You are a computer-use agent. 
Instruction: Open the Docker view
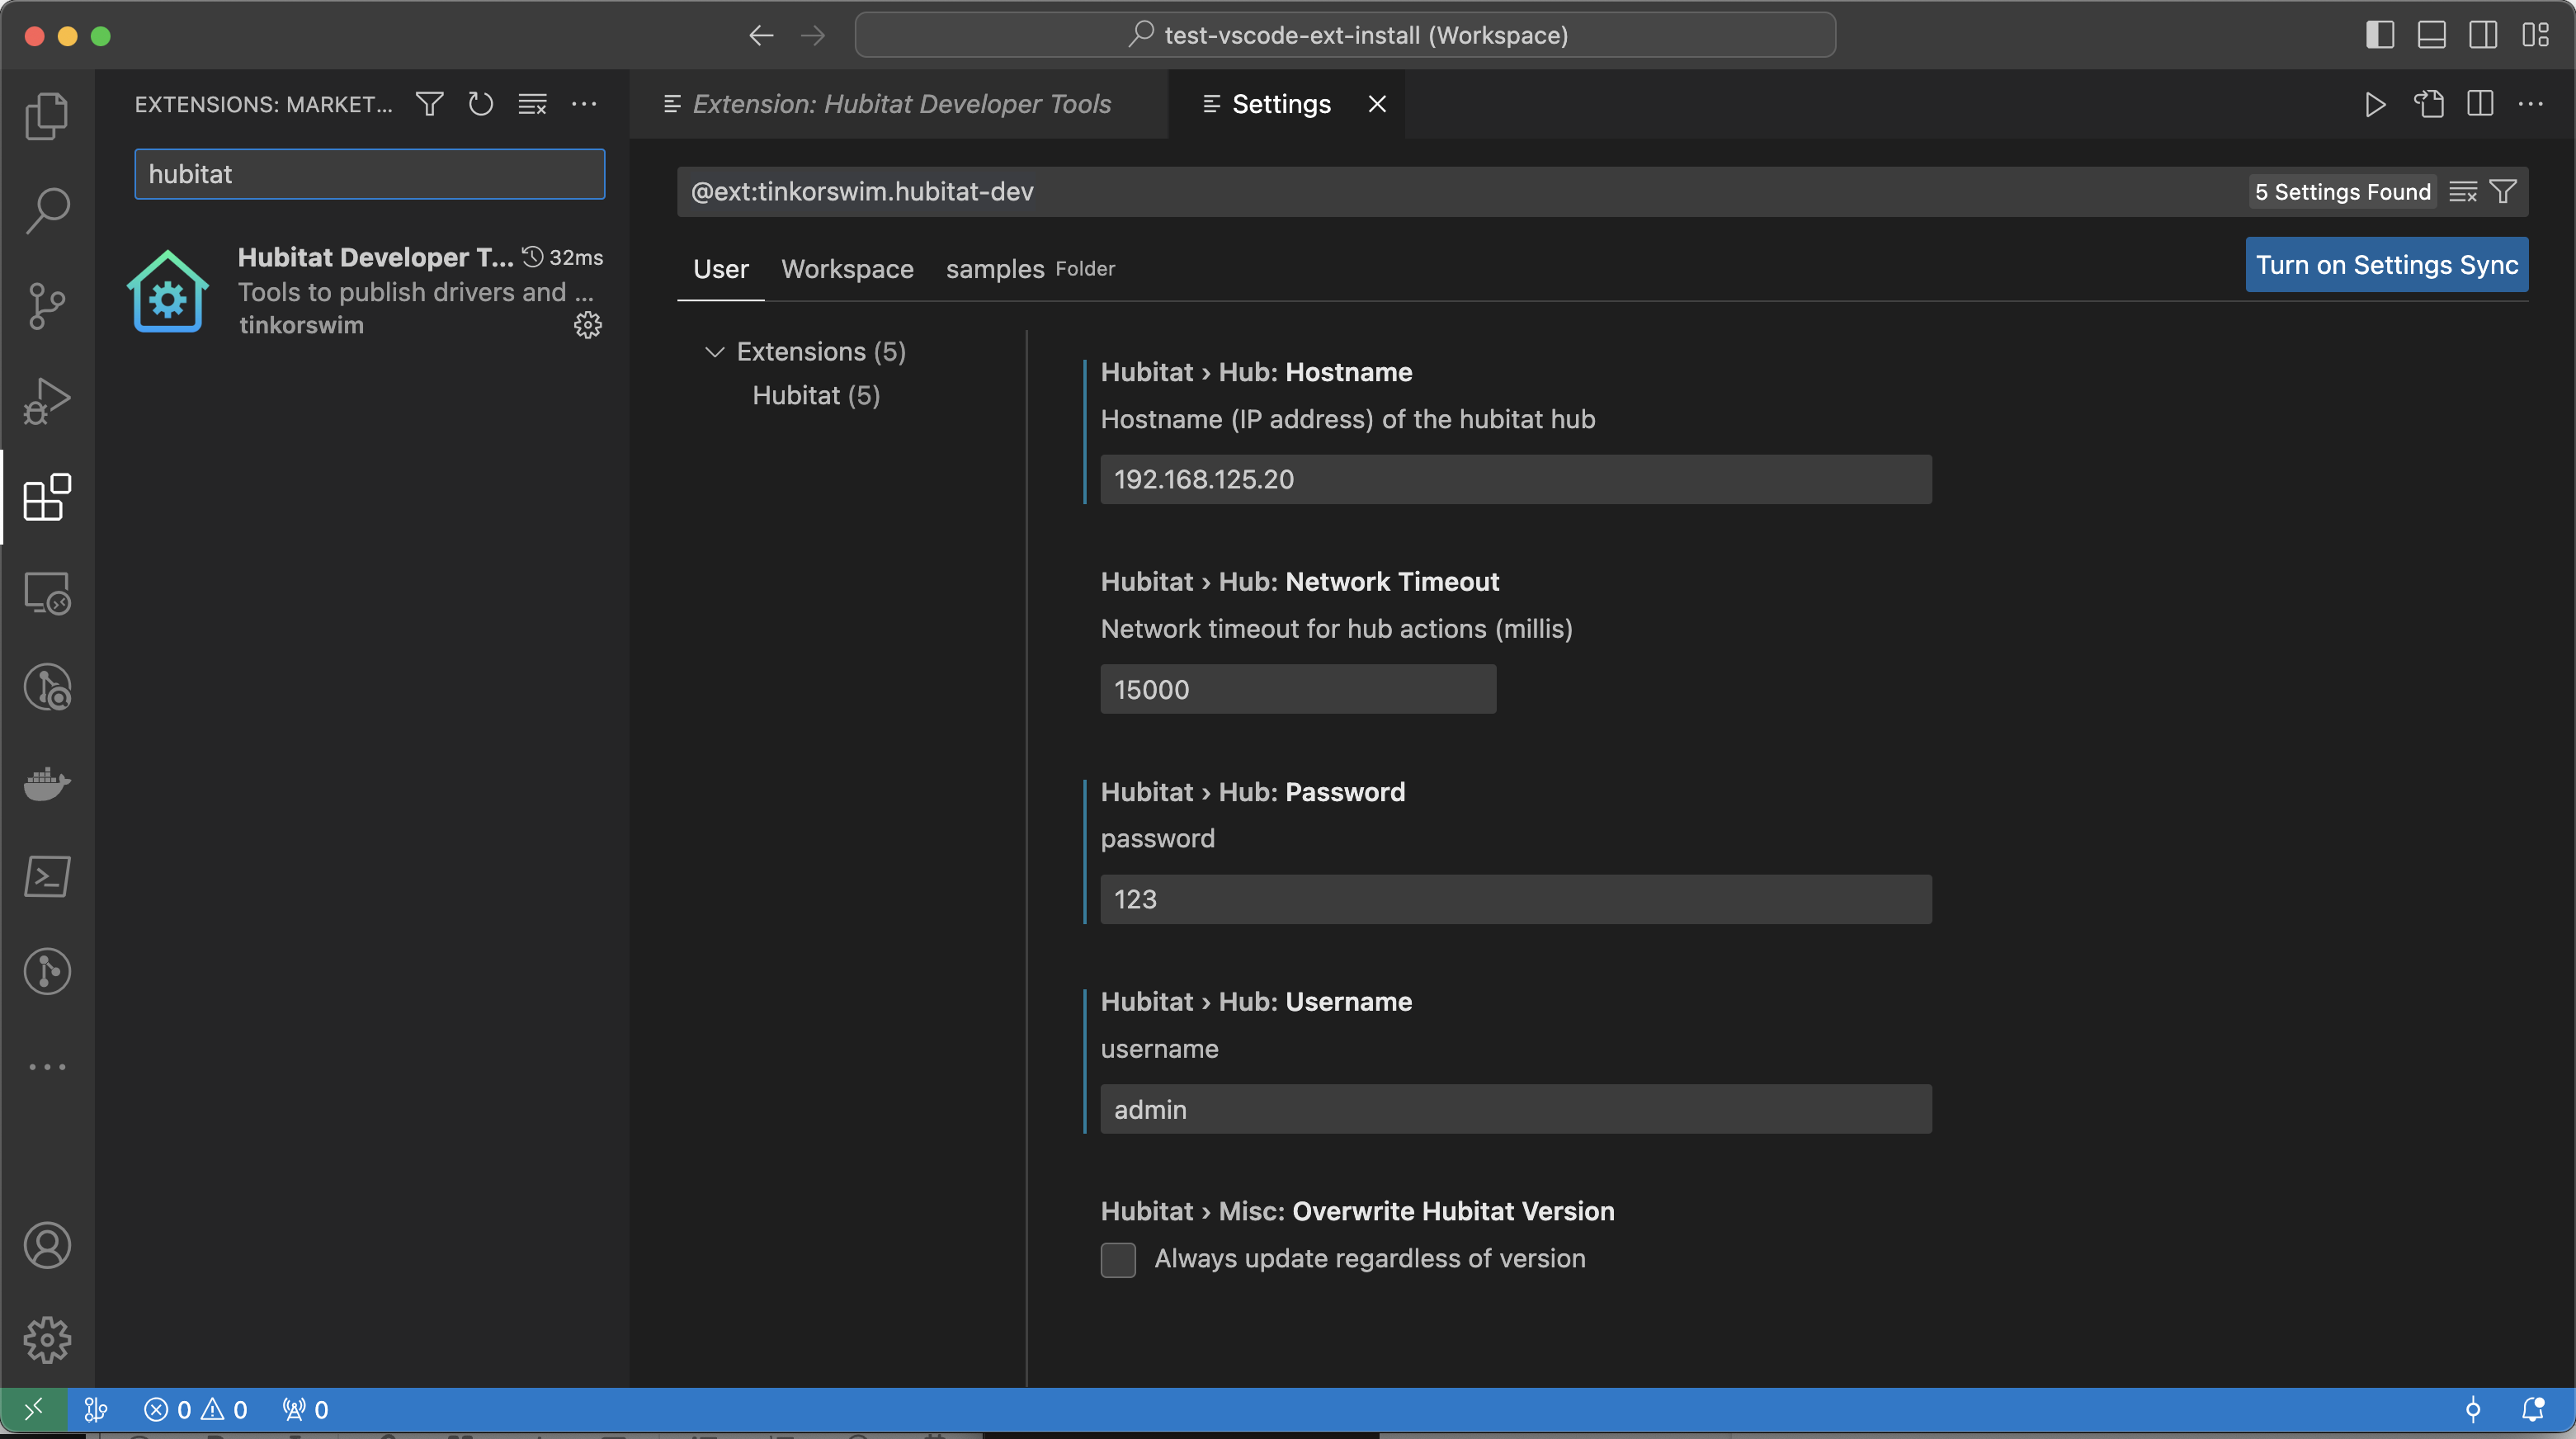tap(47, 782)
